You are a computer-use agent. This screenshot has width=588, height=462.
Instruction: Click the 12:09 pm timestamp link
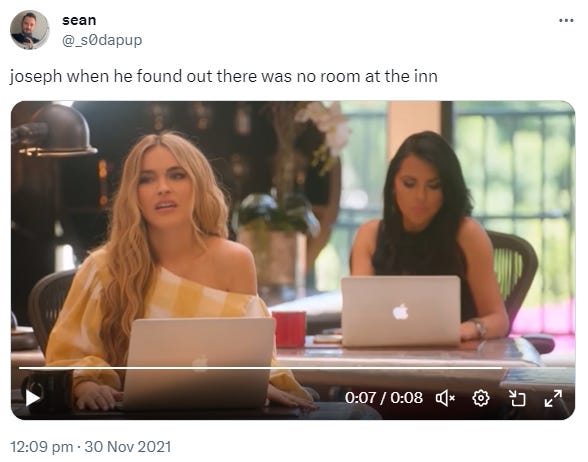[x=42, y=447]
